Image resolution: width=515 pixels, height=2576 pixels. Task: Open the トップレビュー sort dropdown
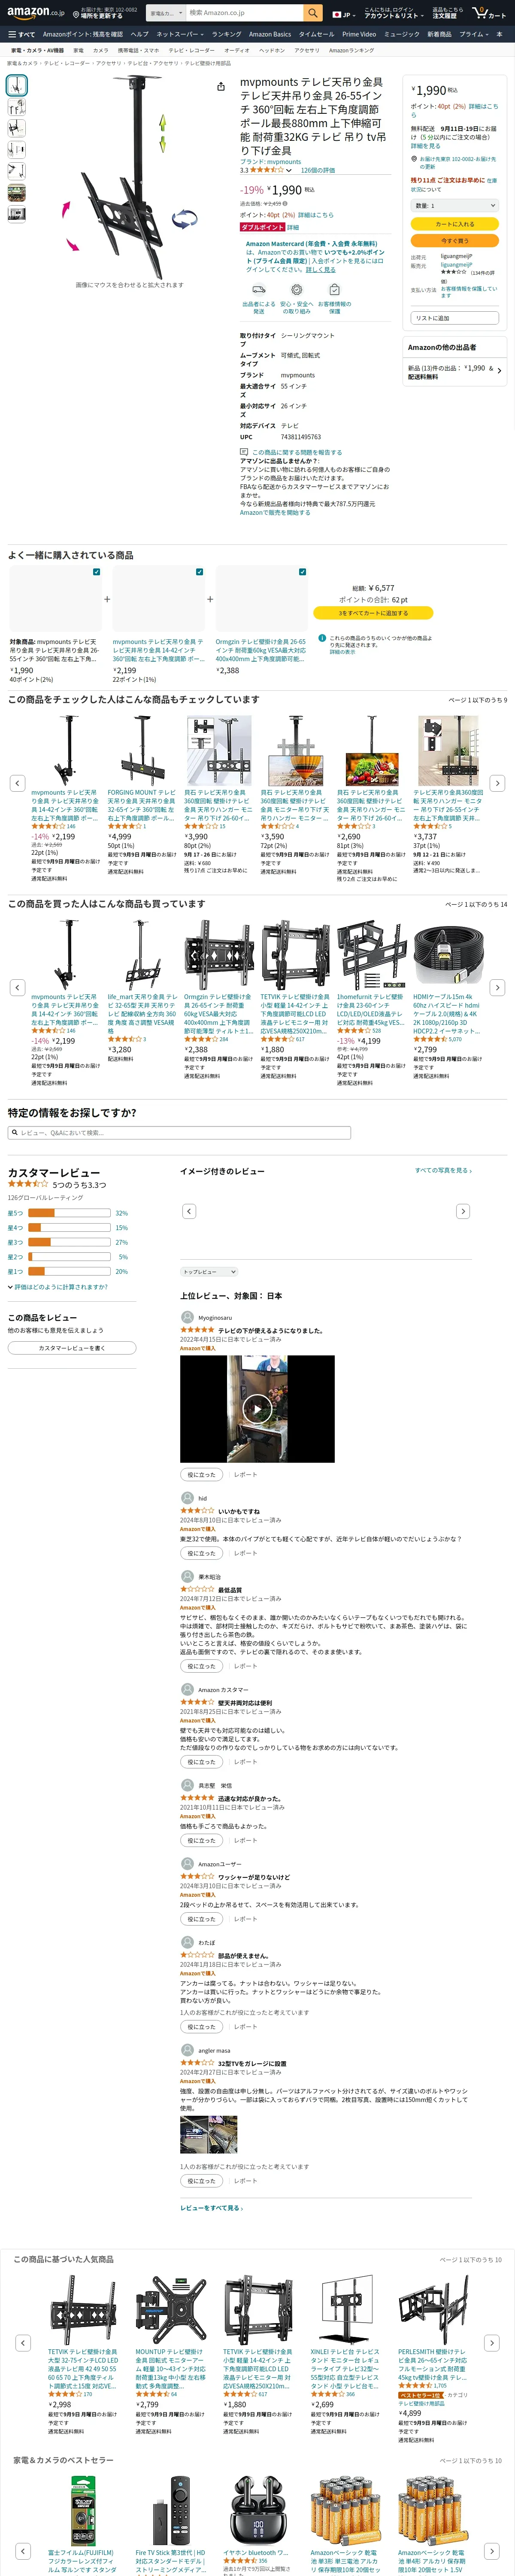point(209,1272)
